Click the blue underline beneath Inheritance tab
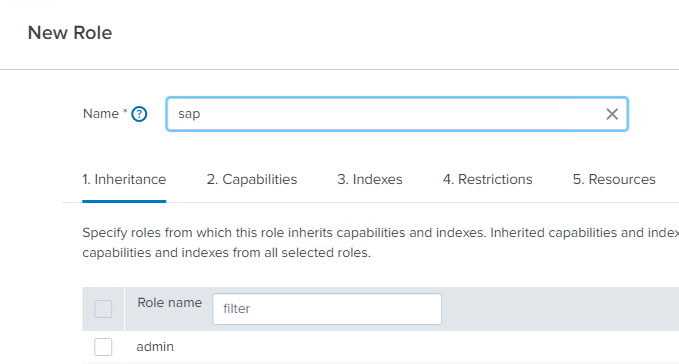Image resolution: width=679 pixels, height=364 pixels. (x=124, y=201)
